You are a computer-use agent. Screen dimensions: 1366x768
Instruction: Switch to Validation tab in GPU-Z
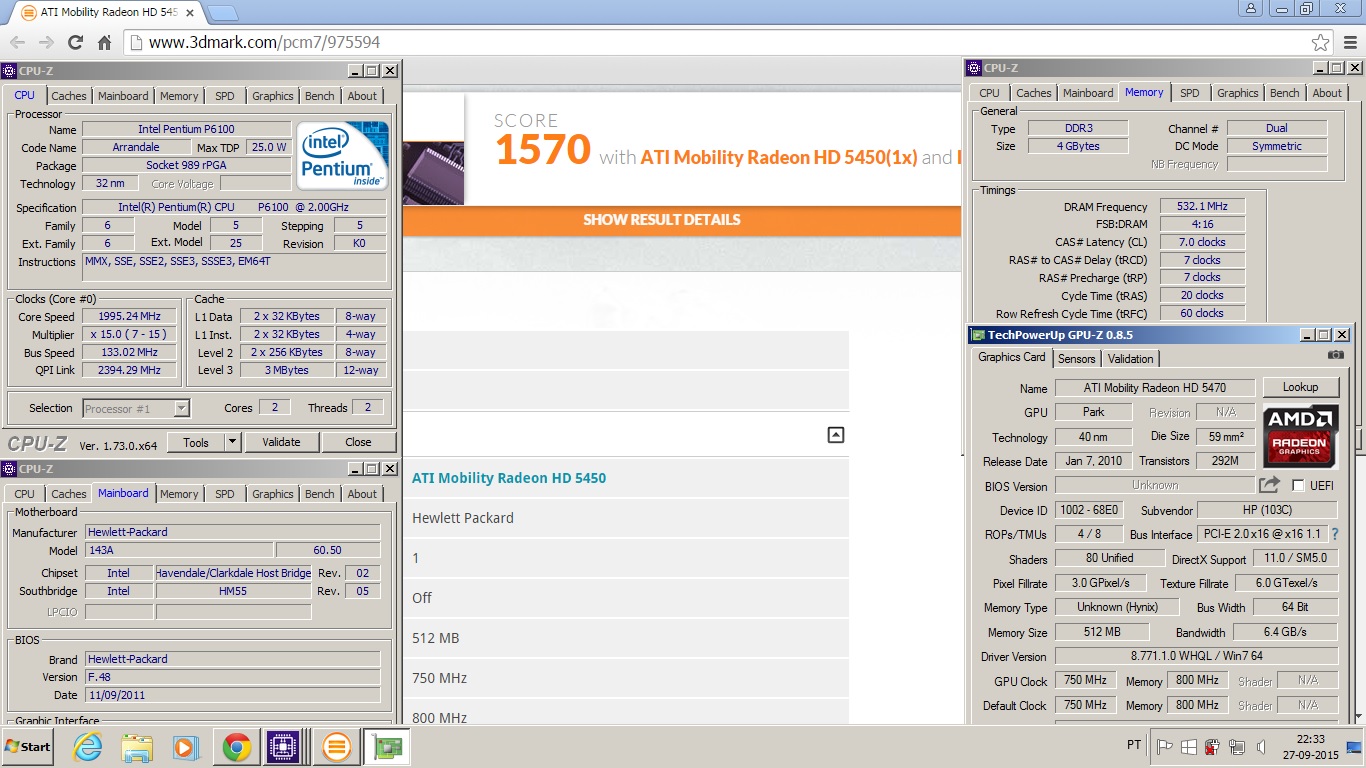pos(1131,358)
